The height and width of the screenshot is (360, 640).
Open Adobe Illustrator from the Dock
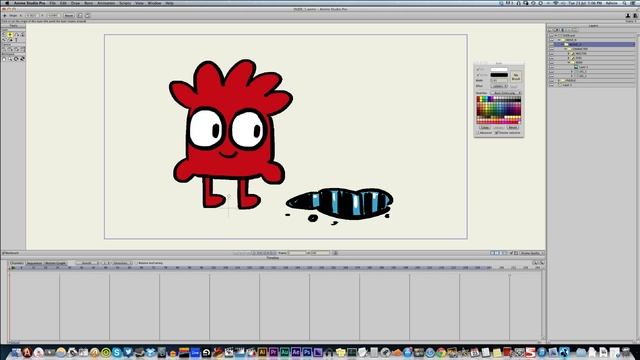262,352
